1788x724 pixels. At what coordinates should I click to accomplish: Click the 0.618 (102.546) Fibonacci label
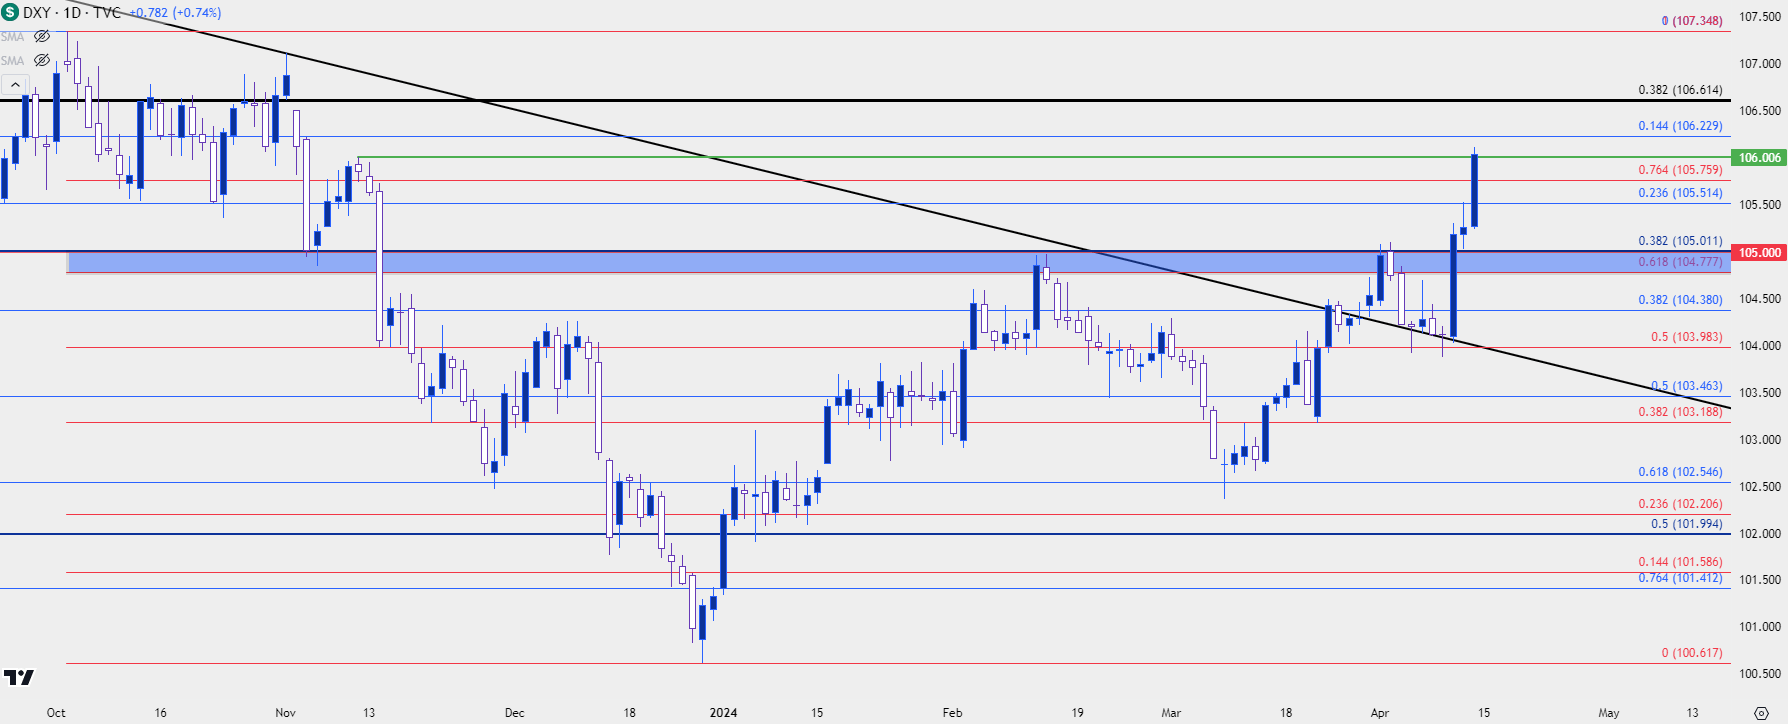(1680, 472)
